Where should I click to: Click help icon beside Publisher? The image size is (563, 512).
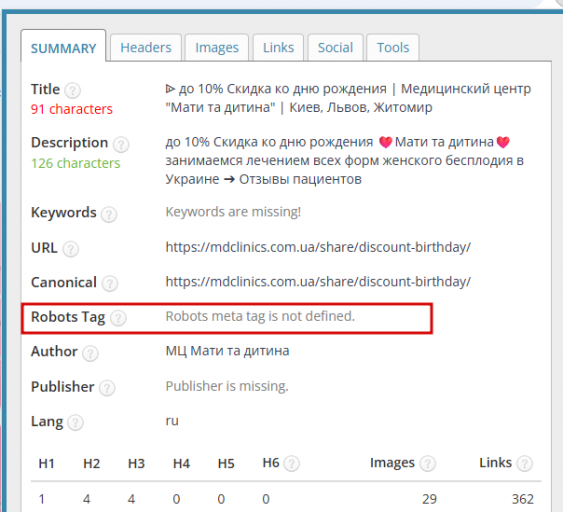click(x=107, y=388)
